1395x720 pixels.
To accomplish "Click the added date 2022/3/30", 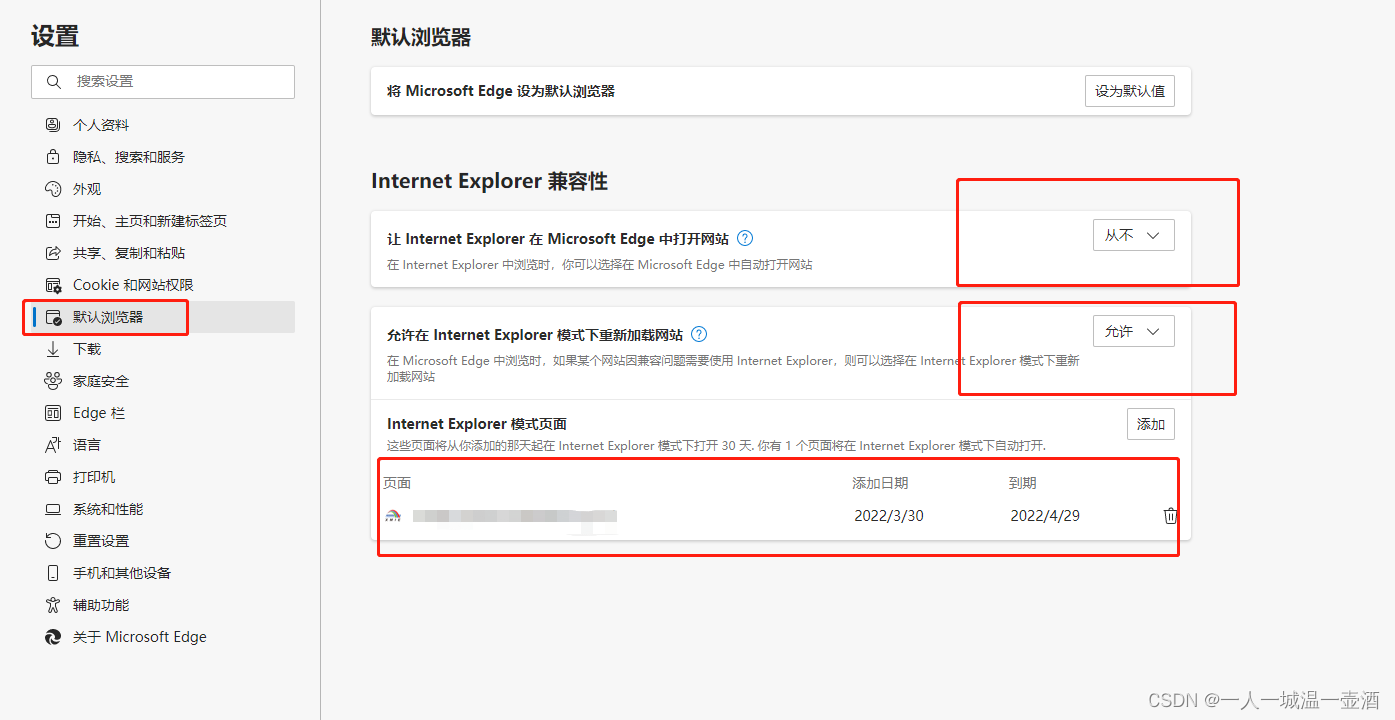I will point(889,516).
